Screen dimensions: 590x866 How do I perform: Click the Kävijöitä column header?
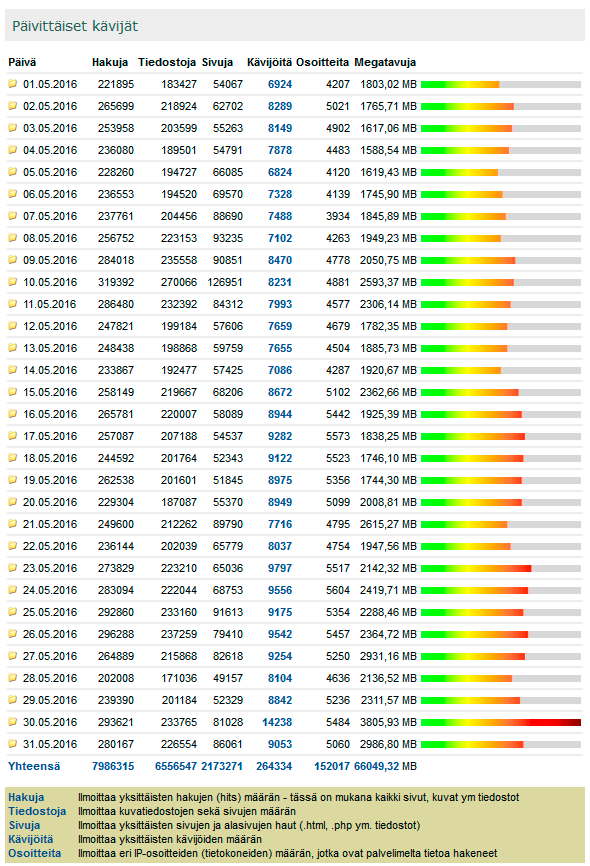click(x=270, y=62)
